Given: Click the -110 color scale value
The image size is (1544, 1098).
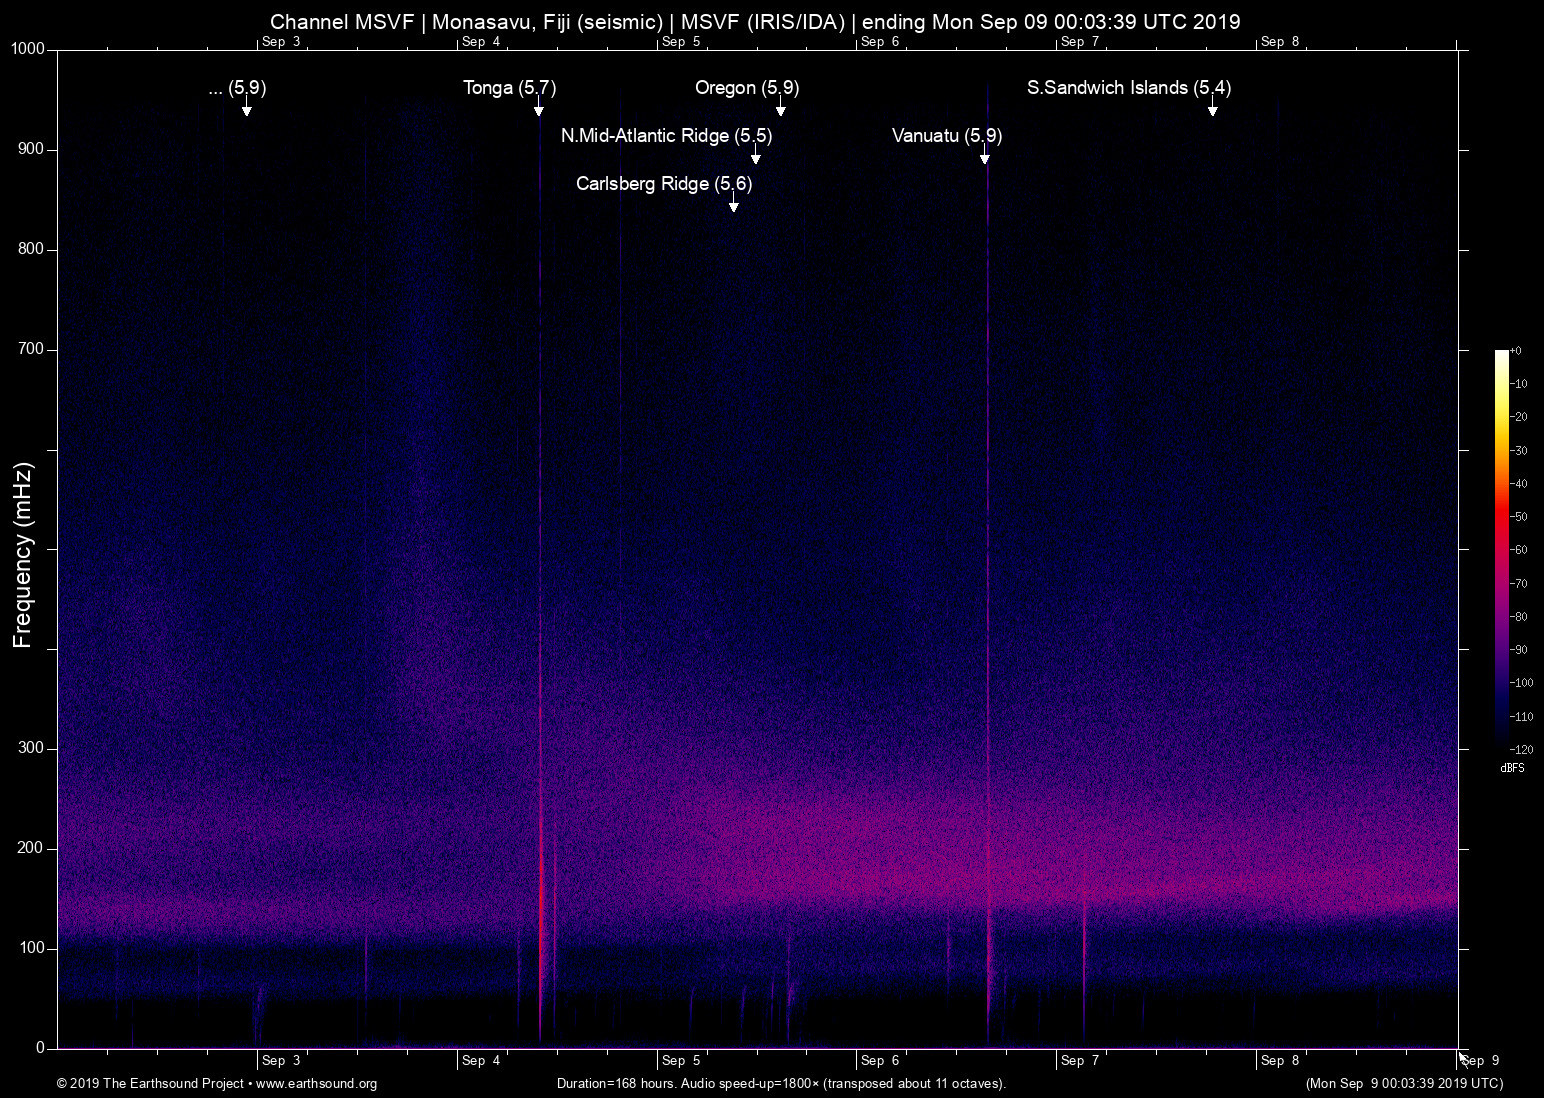Looking at the screenshot, I should pos(1521,718).
